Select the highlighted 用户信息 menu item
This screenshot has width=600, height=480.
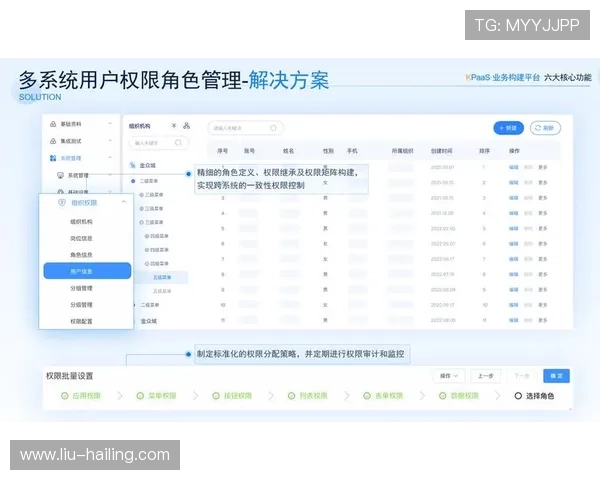coord(87,271)
